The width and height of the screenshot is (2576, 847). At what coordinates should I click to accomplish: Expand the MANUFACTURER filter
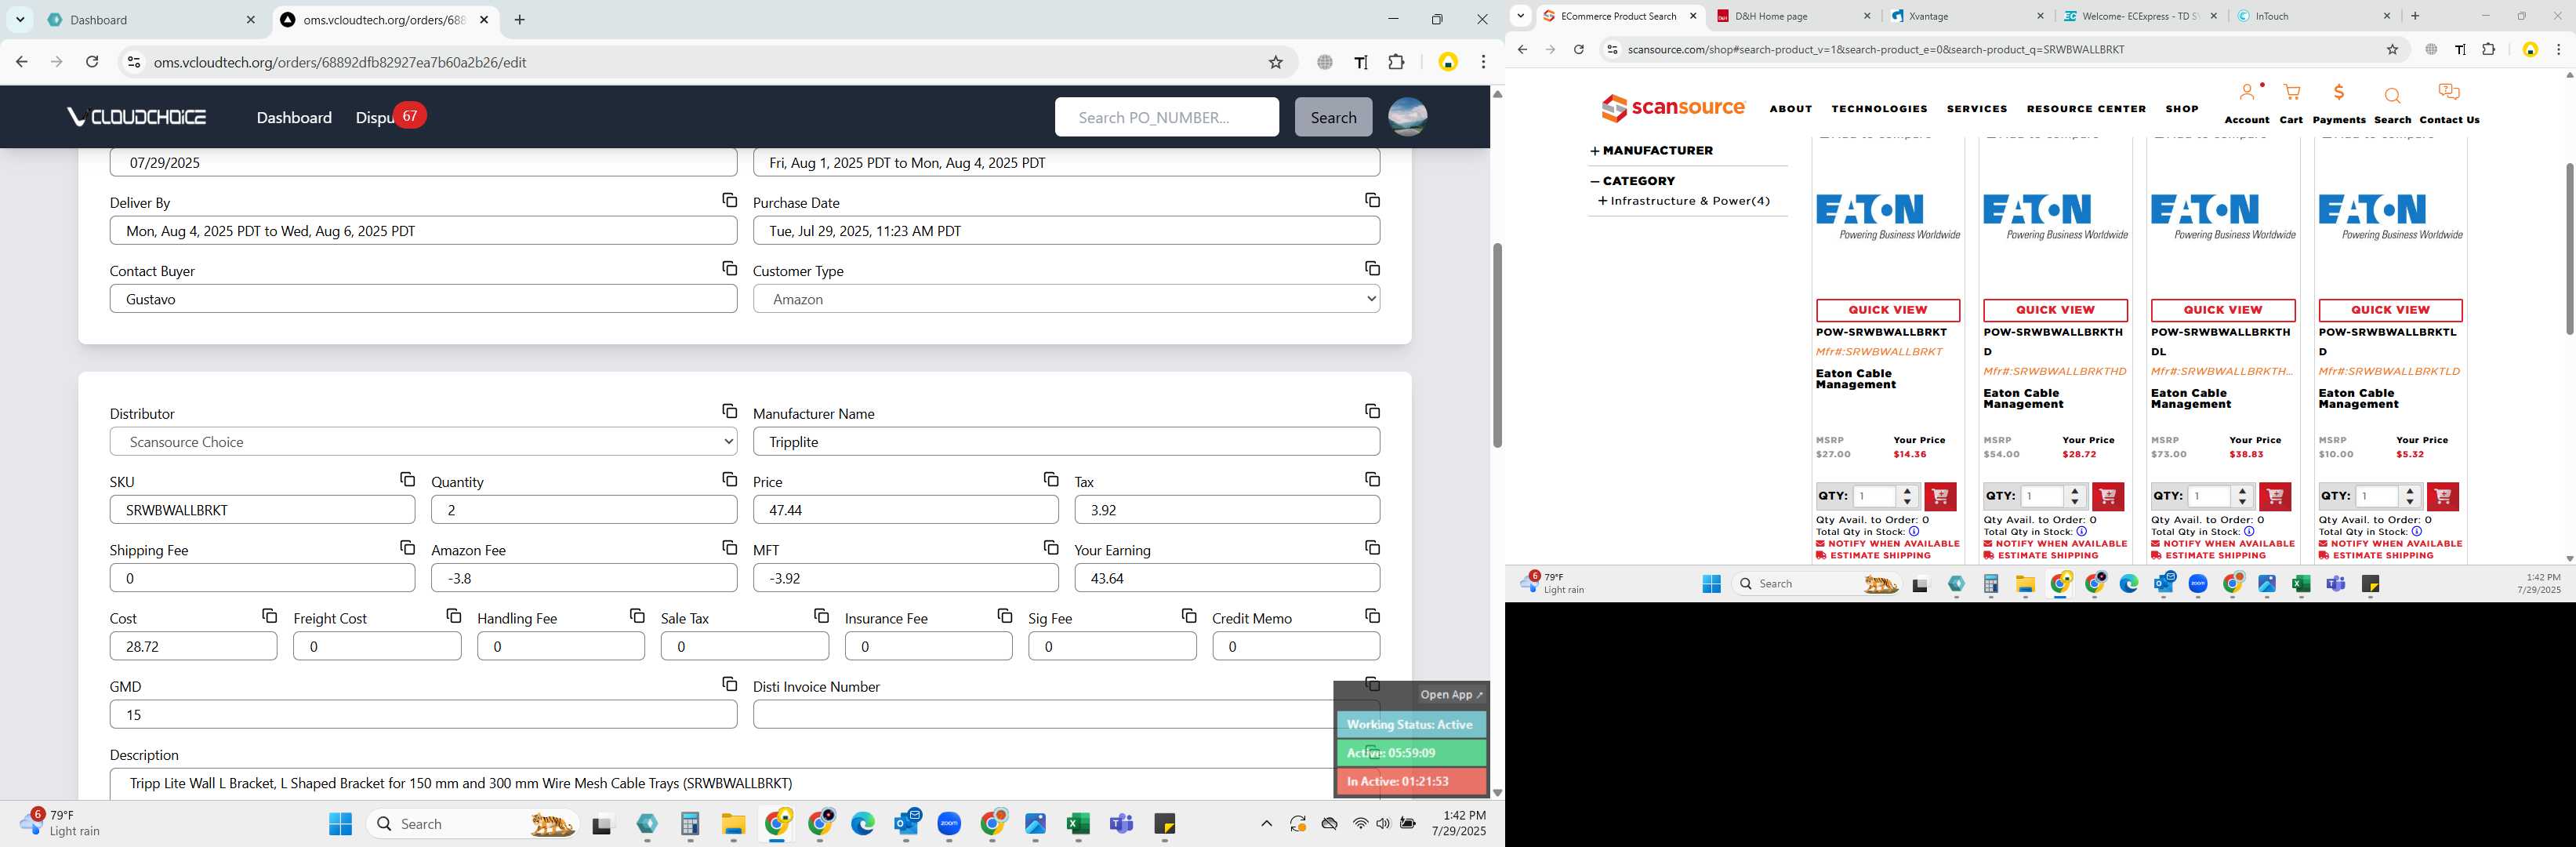point(1652,151)
